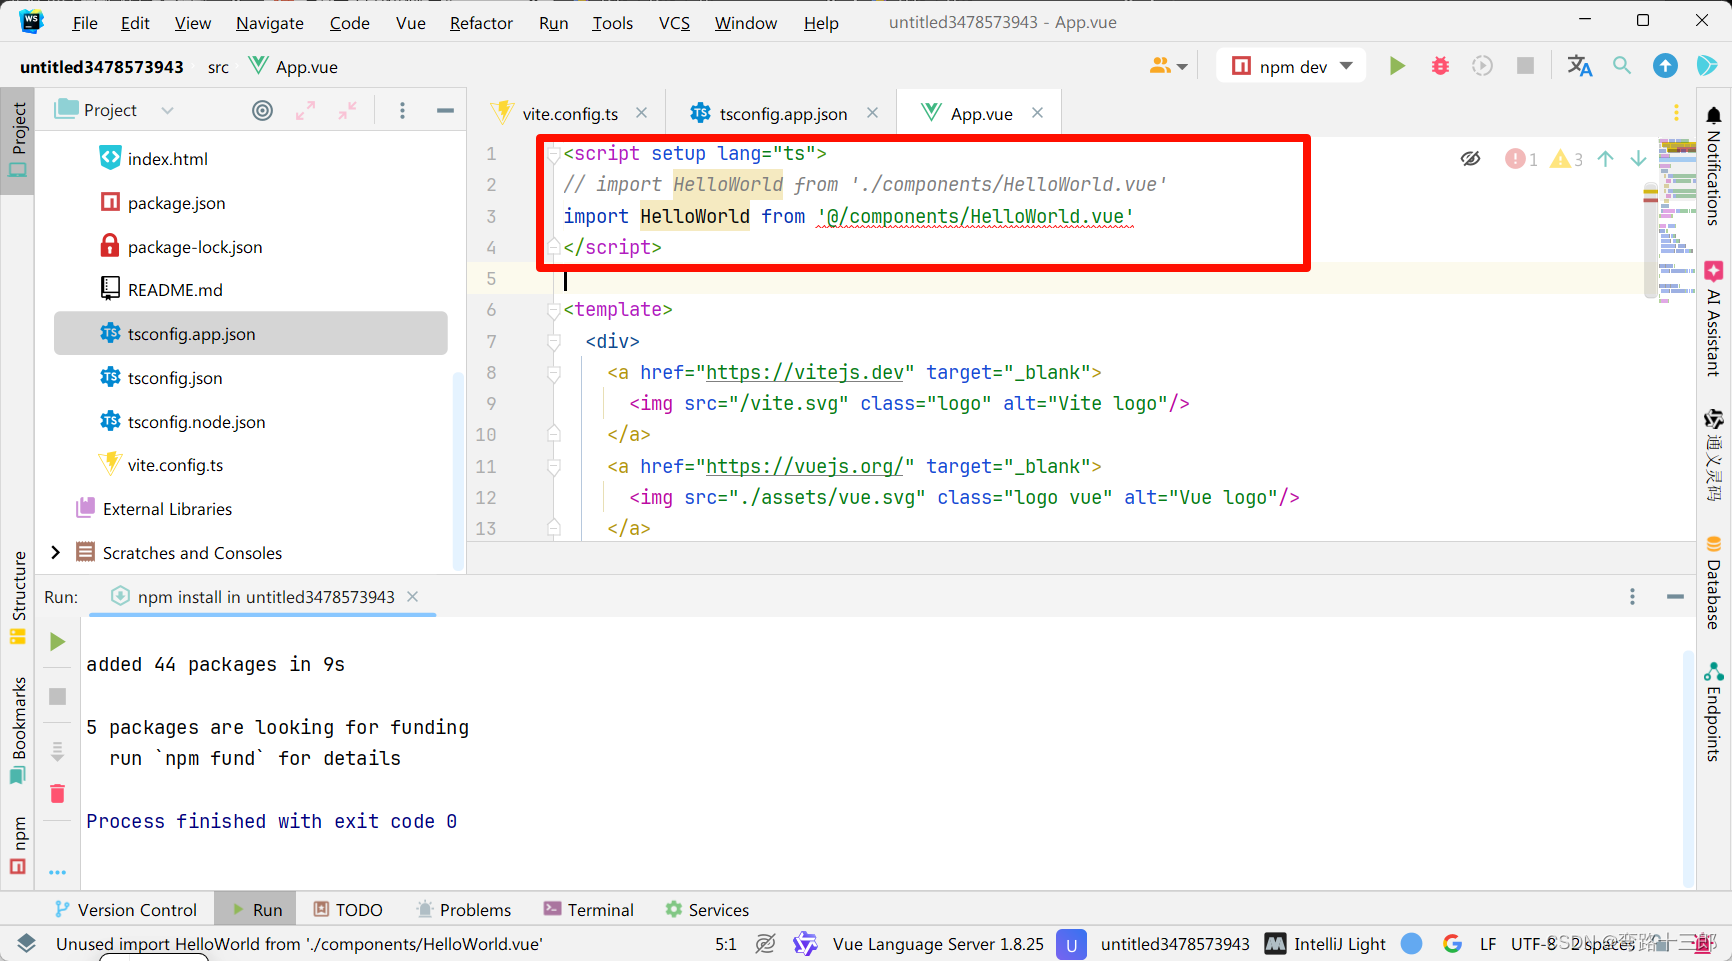Open Notifications tool window
Screen dimensions: 1732x961
coord(1714,166)
